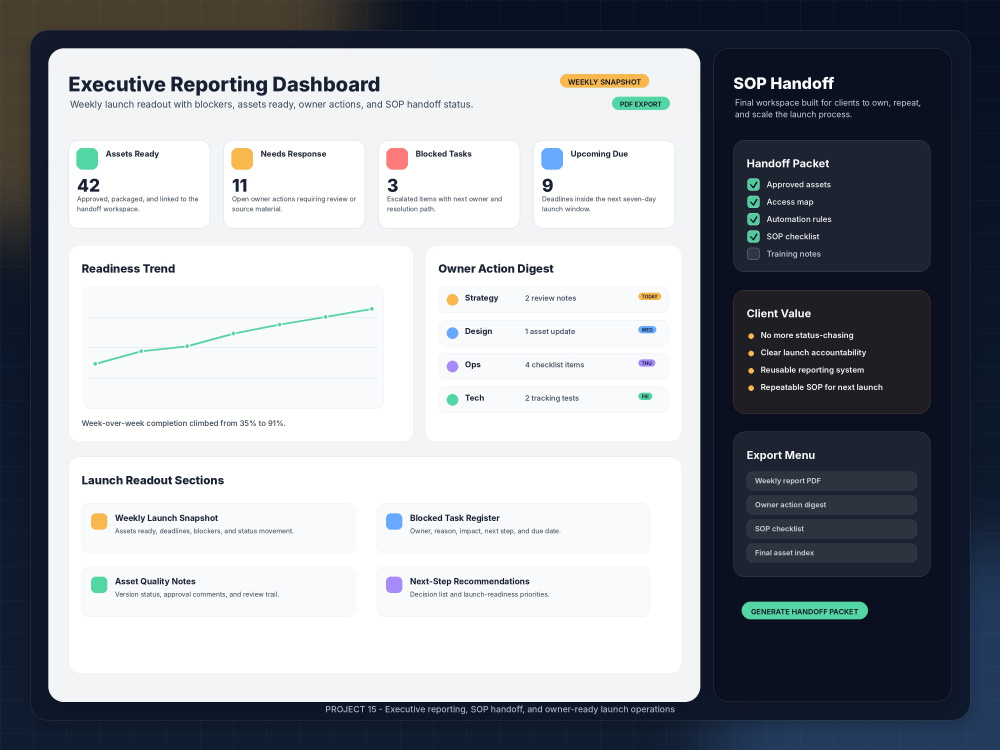Select Weekly report PDF in Export Menu
The width and height of the screenshot is (1000, 750).
[x=831, y=481]
